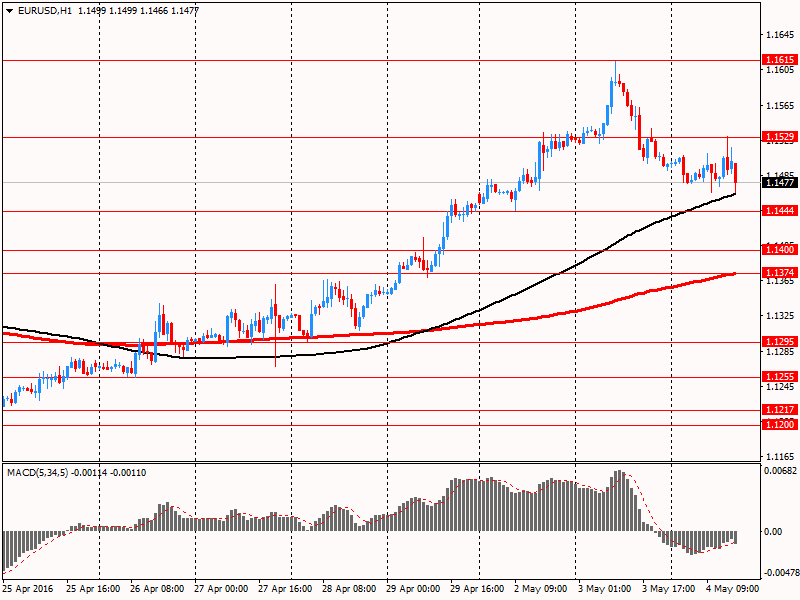Select the 29 Apr 00:00 time label

tap(413, 589)
